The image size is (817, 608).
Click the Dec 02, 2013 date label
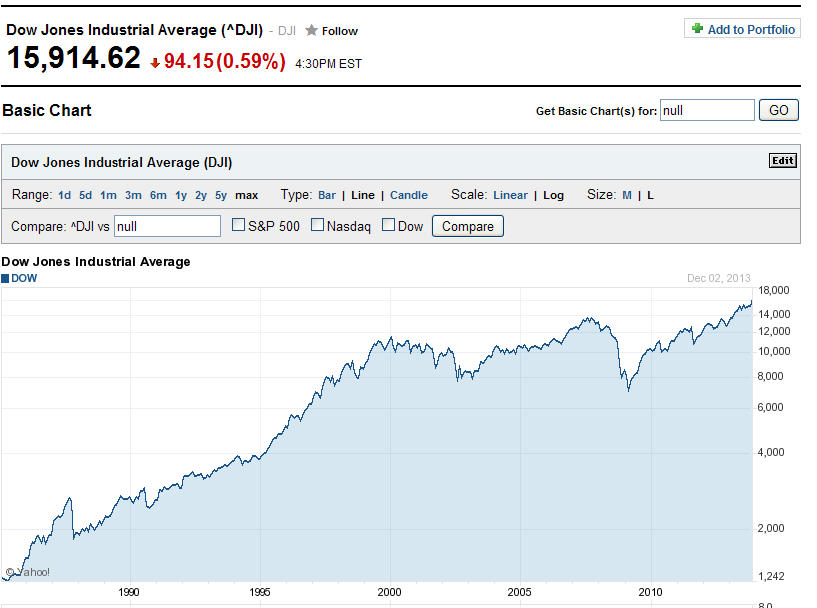(719, 278)
